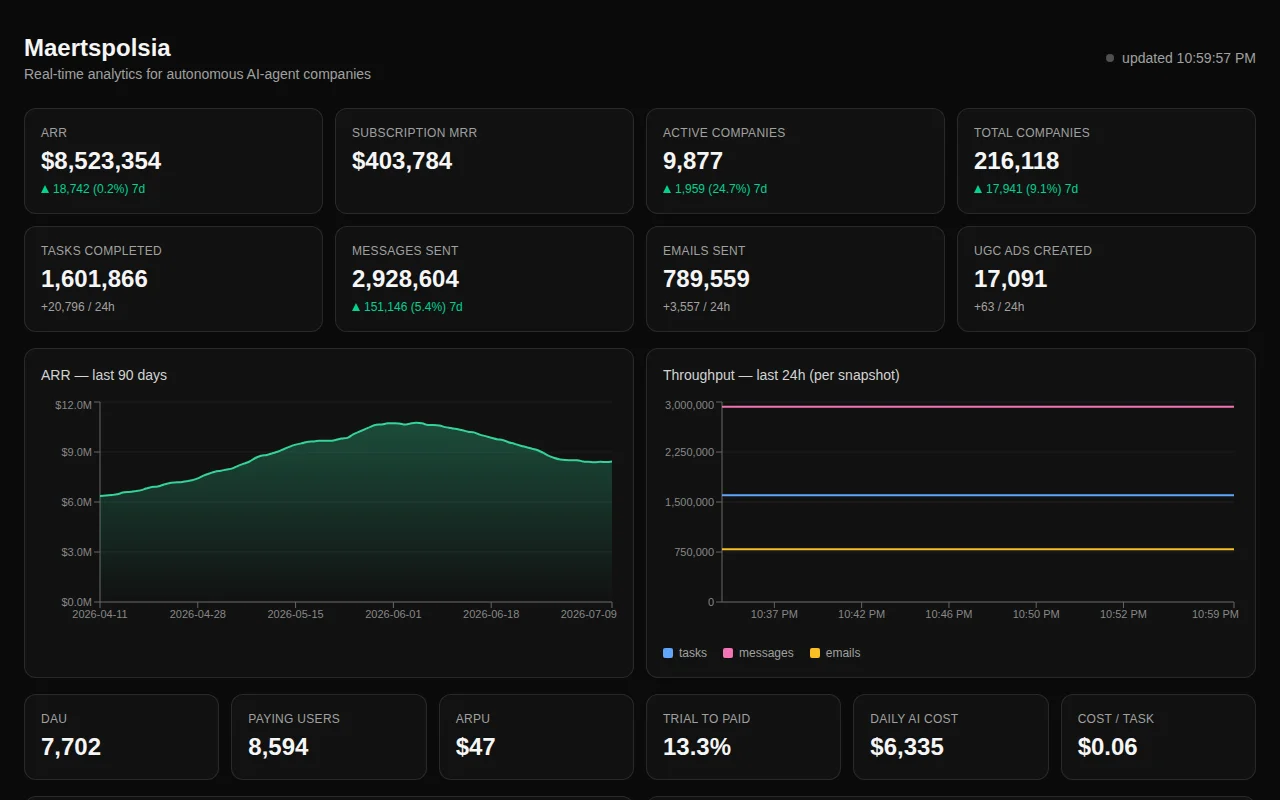Click the dashboard subtitle about AI-agent companies
This screenshot has height=800, width=1280.
pos(197,74)
